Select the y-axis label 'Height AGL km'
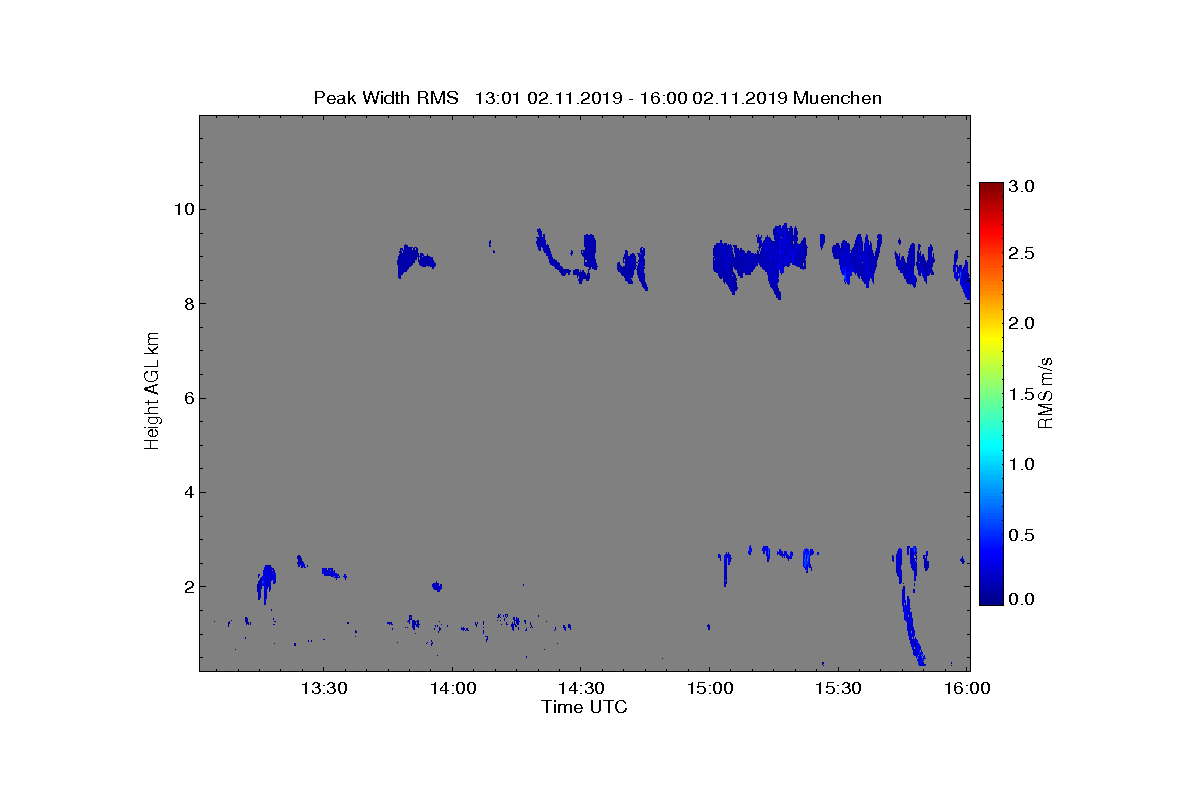The image size is (1200, 800). (152, 391)
